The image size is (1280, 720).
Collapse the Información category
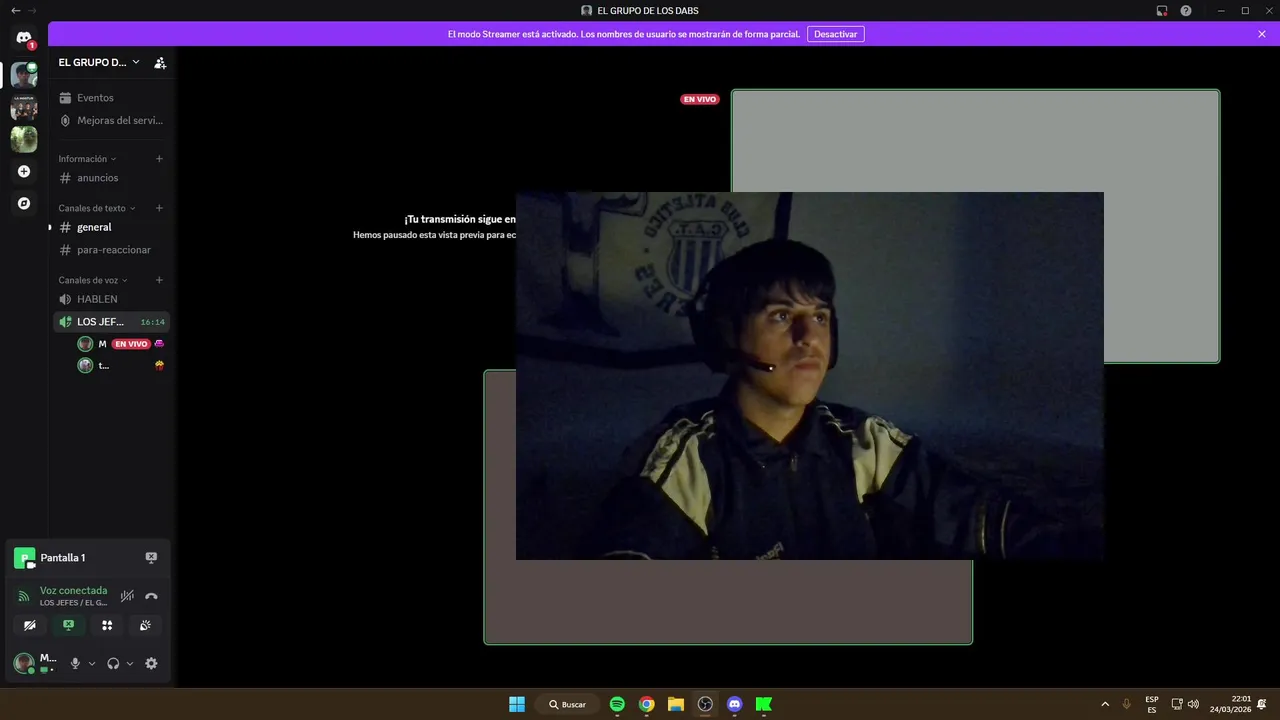pos(87,159)
